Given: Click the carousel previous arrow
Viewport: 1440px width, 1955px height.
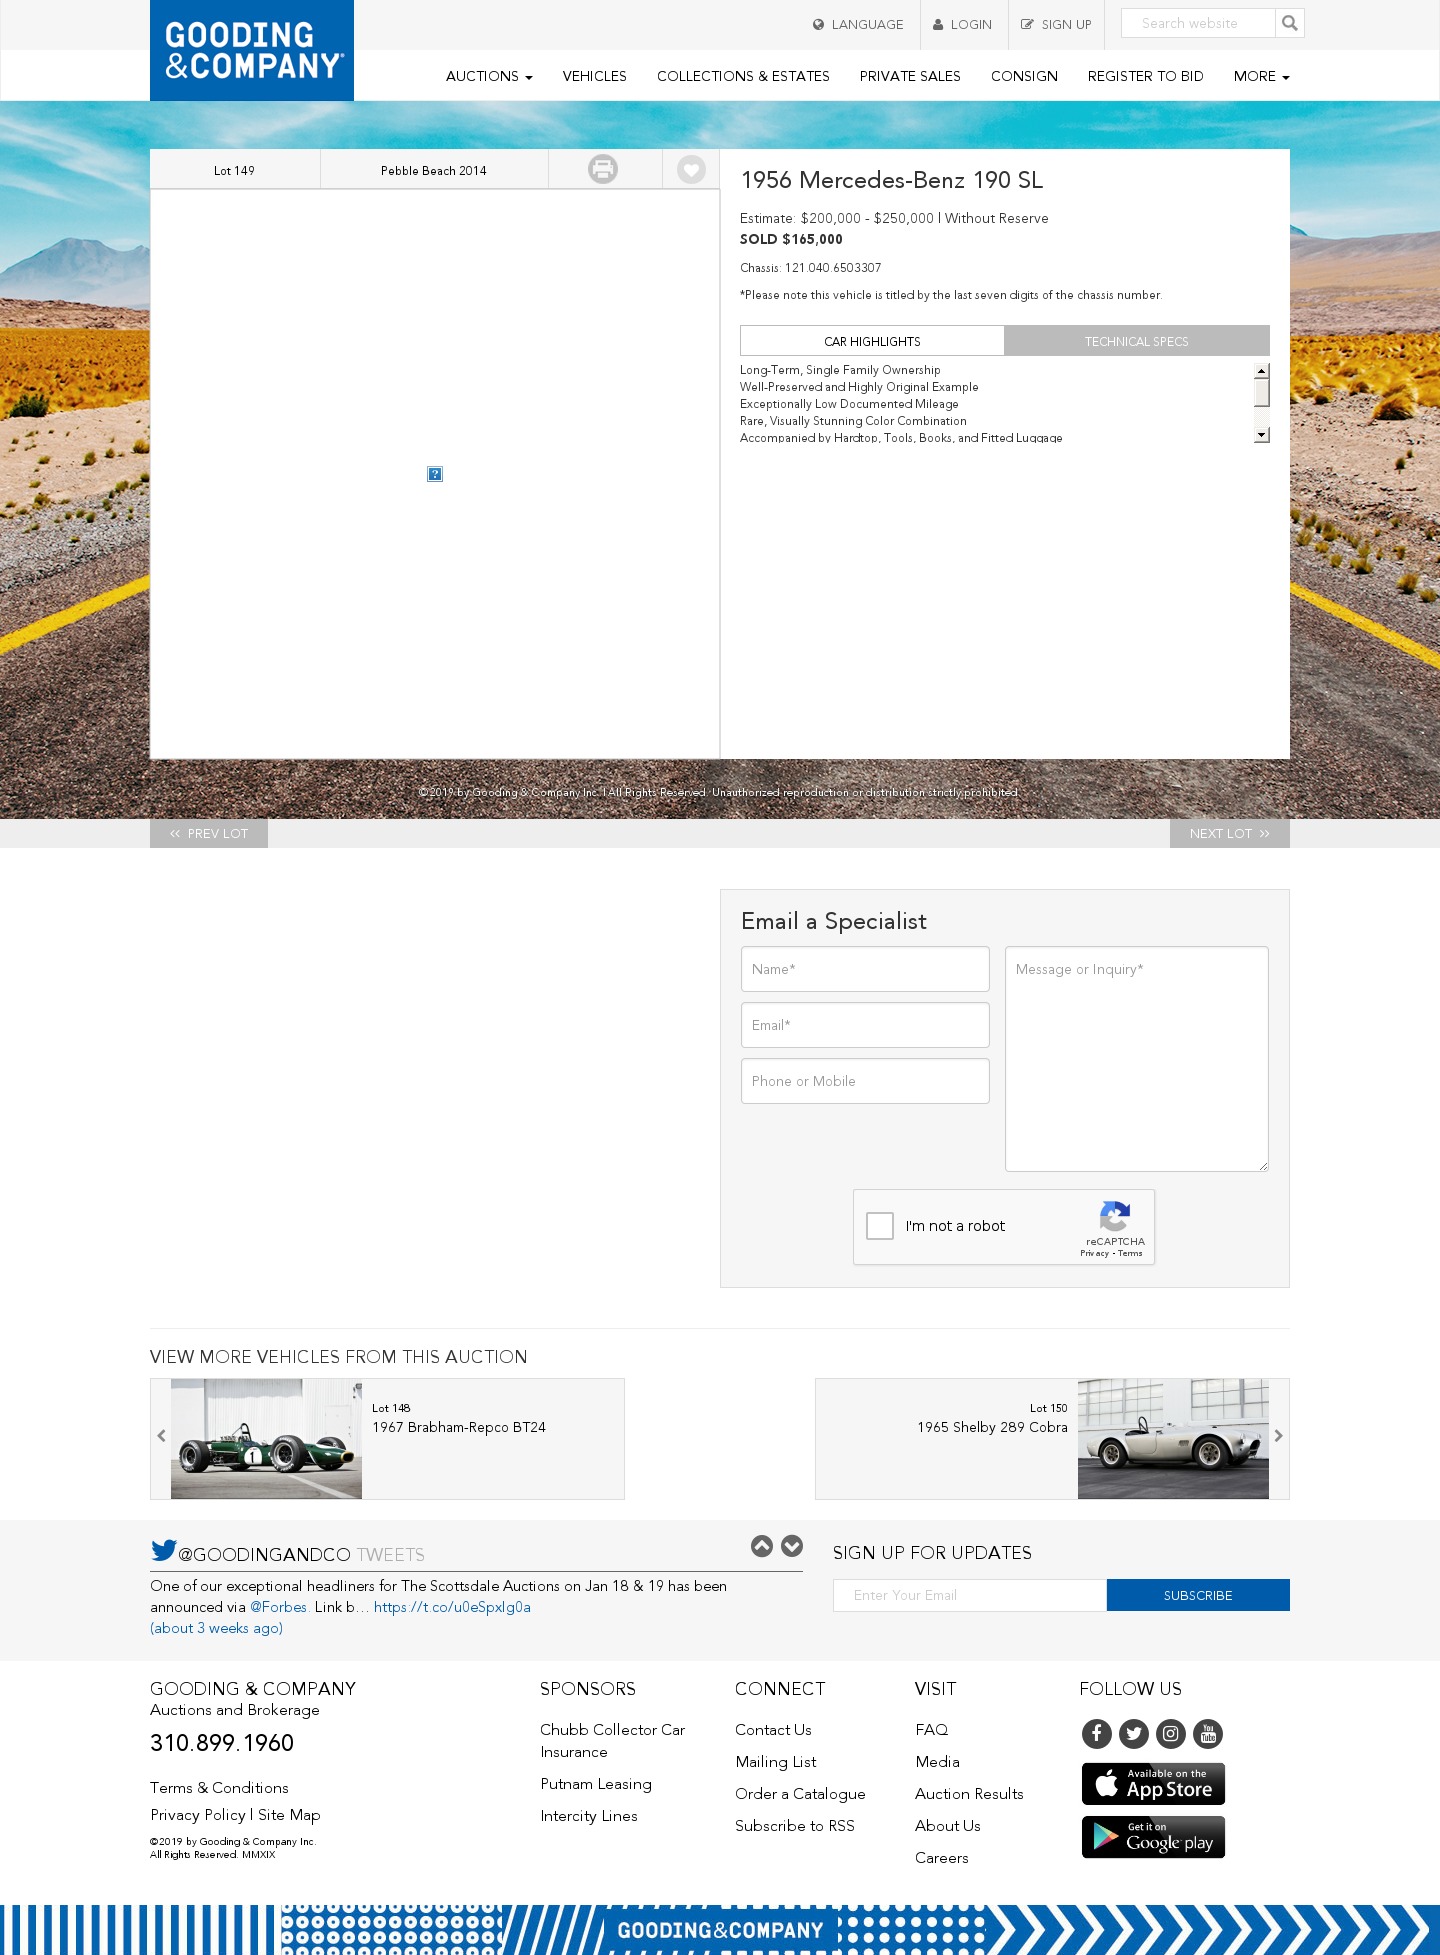Looking at the screenshot, I should [x=161, y=1436].
